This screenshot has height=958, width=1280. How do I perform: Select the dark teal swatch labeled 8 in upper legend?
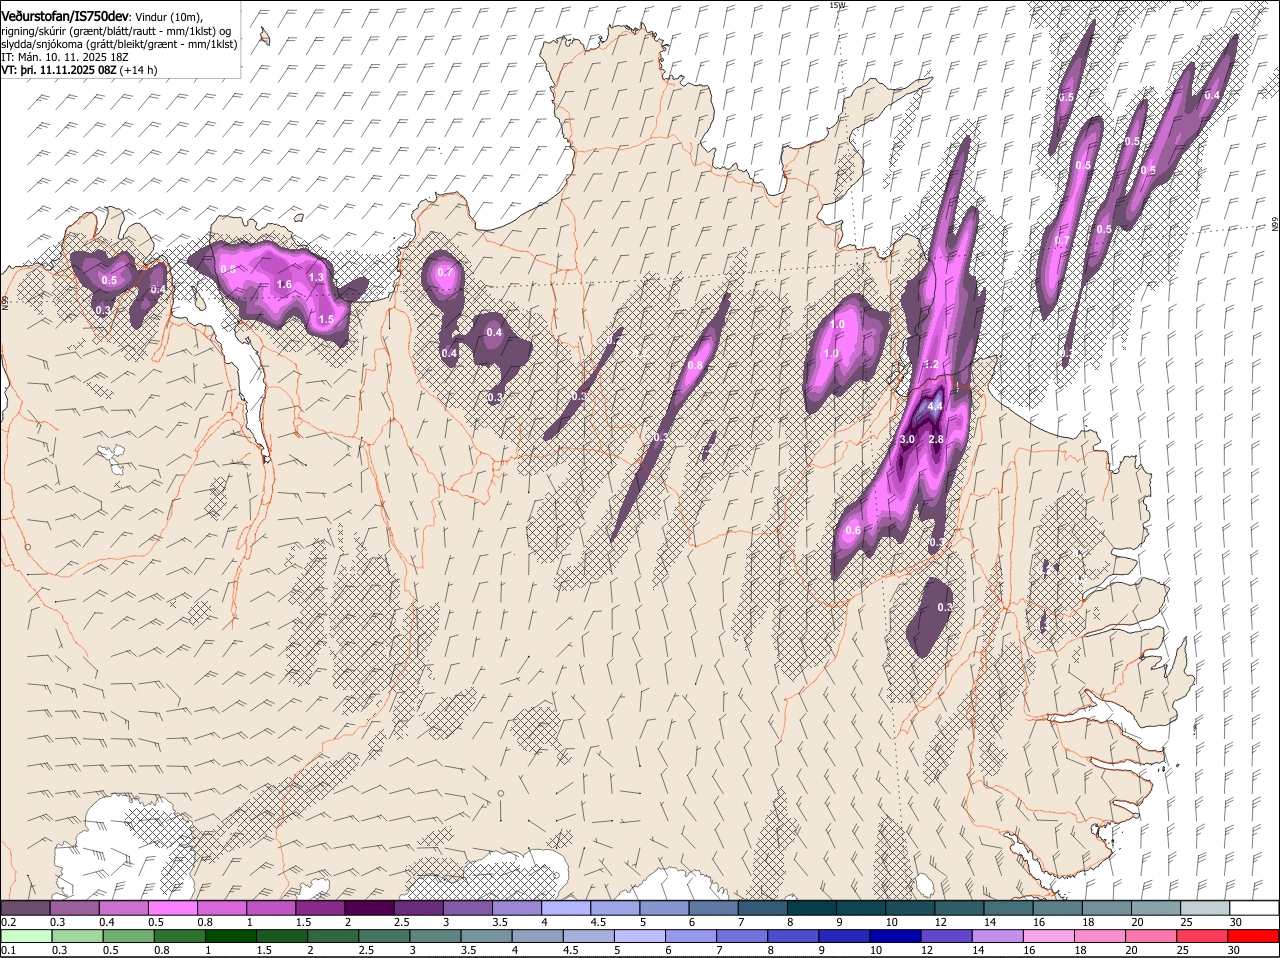pyautogui.click(x=812, y=908)
